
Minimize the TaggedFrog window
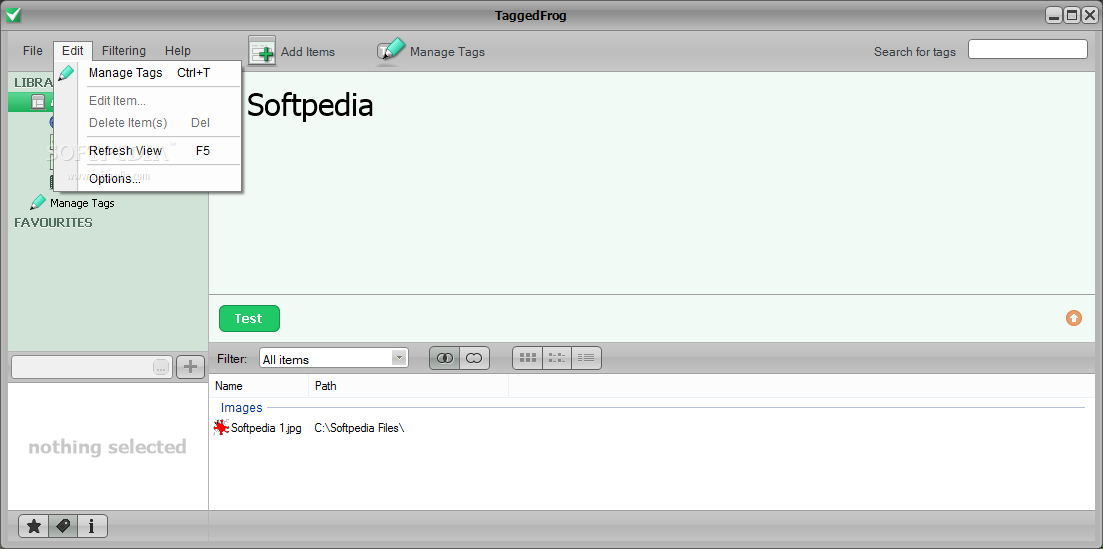pos(1053,15)
